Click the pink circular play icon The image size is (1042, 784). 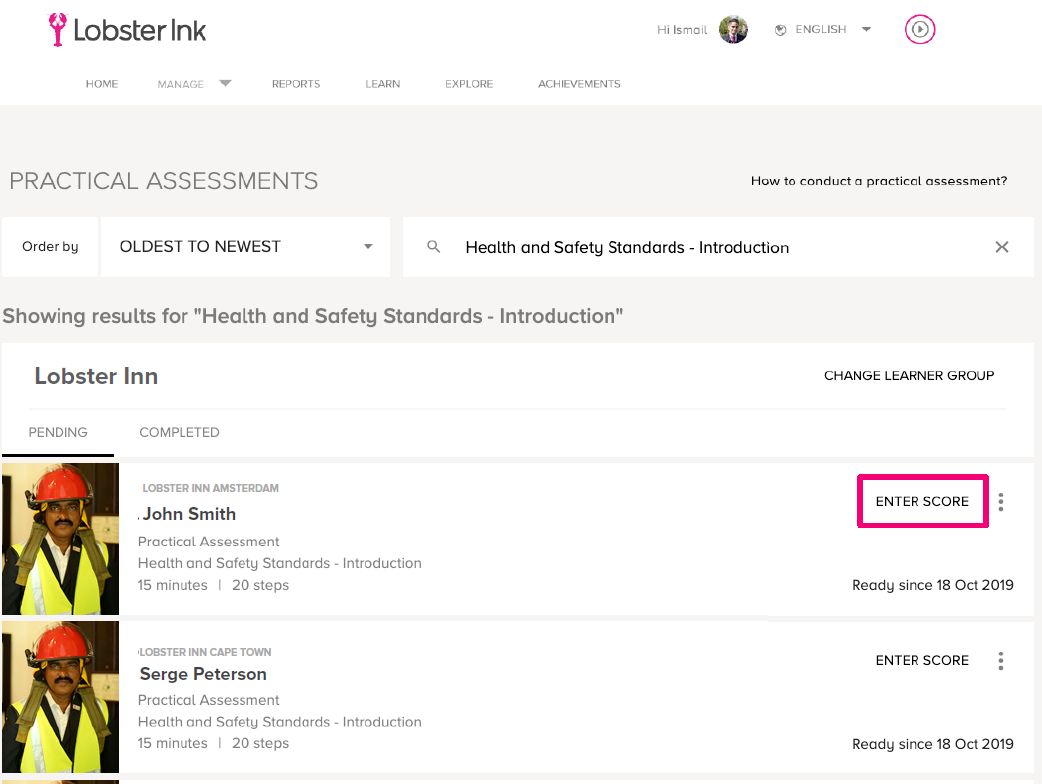tap(920, 29)
